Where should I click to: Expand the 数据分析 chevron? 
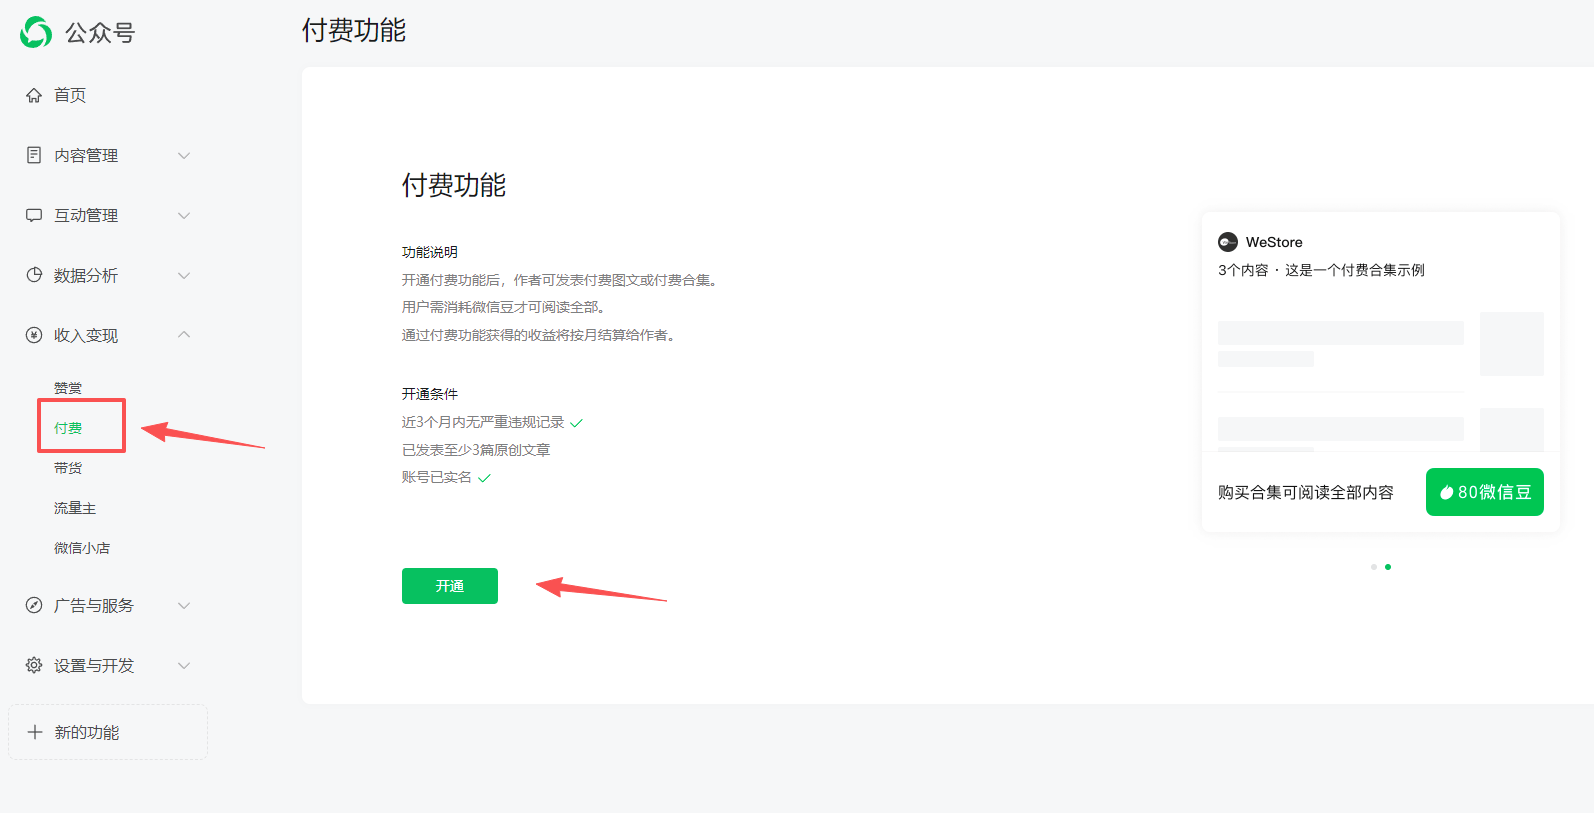click(x=184, y=275)
